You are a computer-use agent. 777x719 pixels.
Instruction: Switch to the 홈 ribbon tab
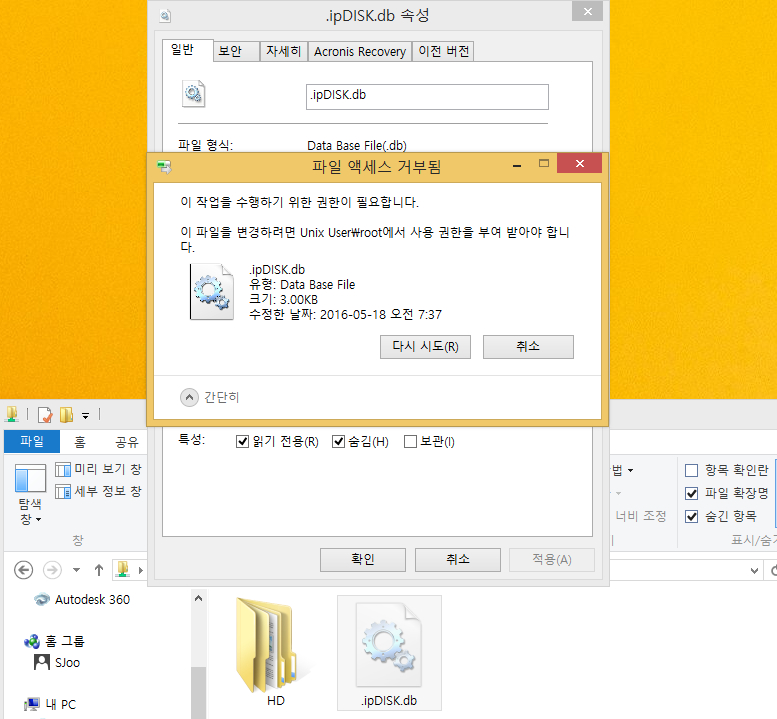(x=80, y=442)
